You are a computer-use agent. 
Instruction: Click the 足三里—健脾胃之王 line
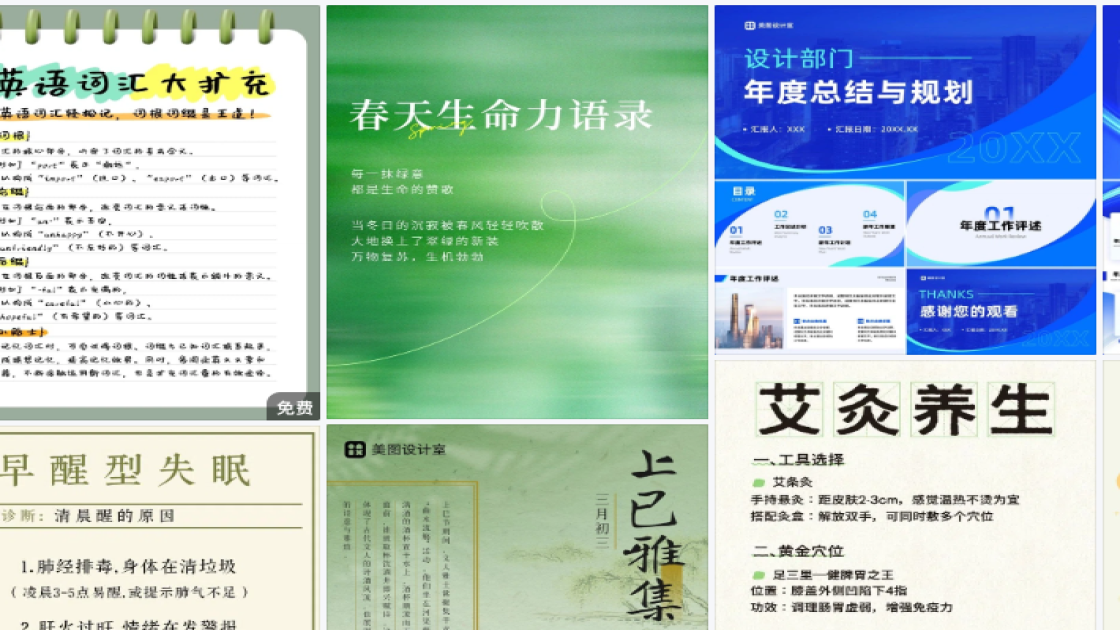[x=833, y=574]
